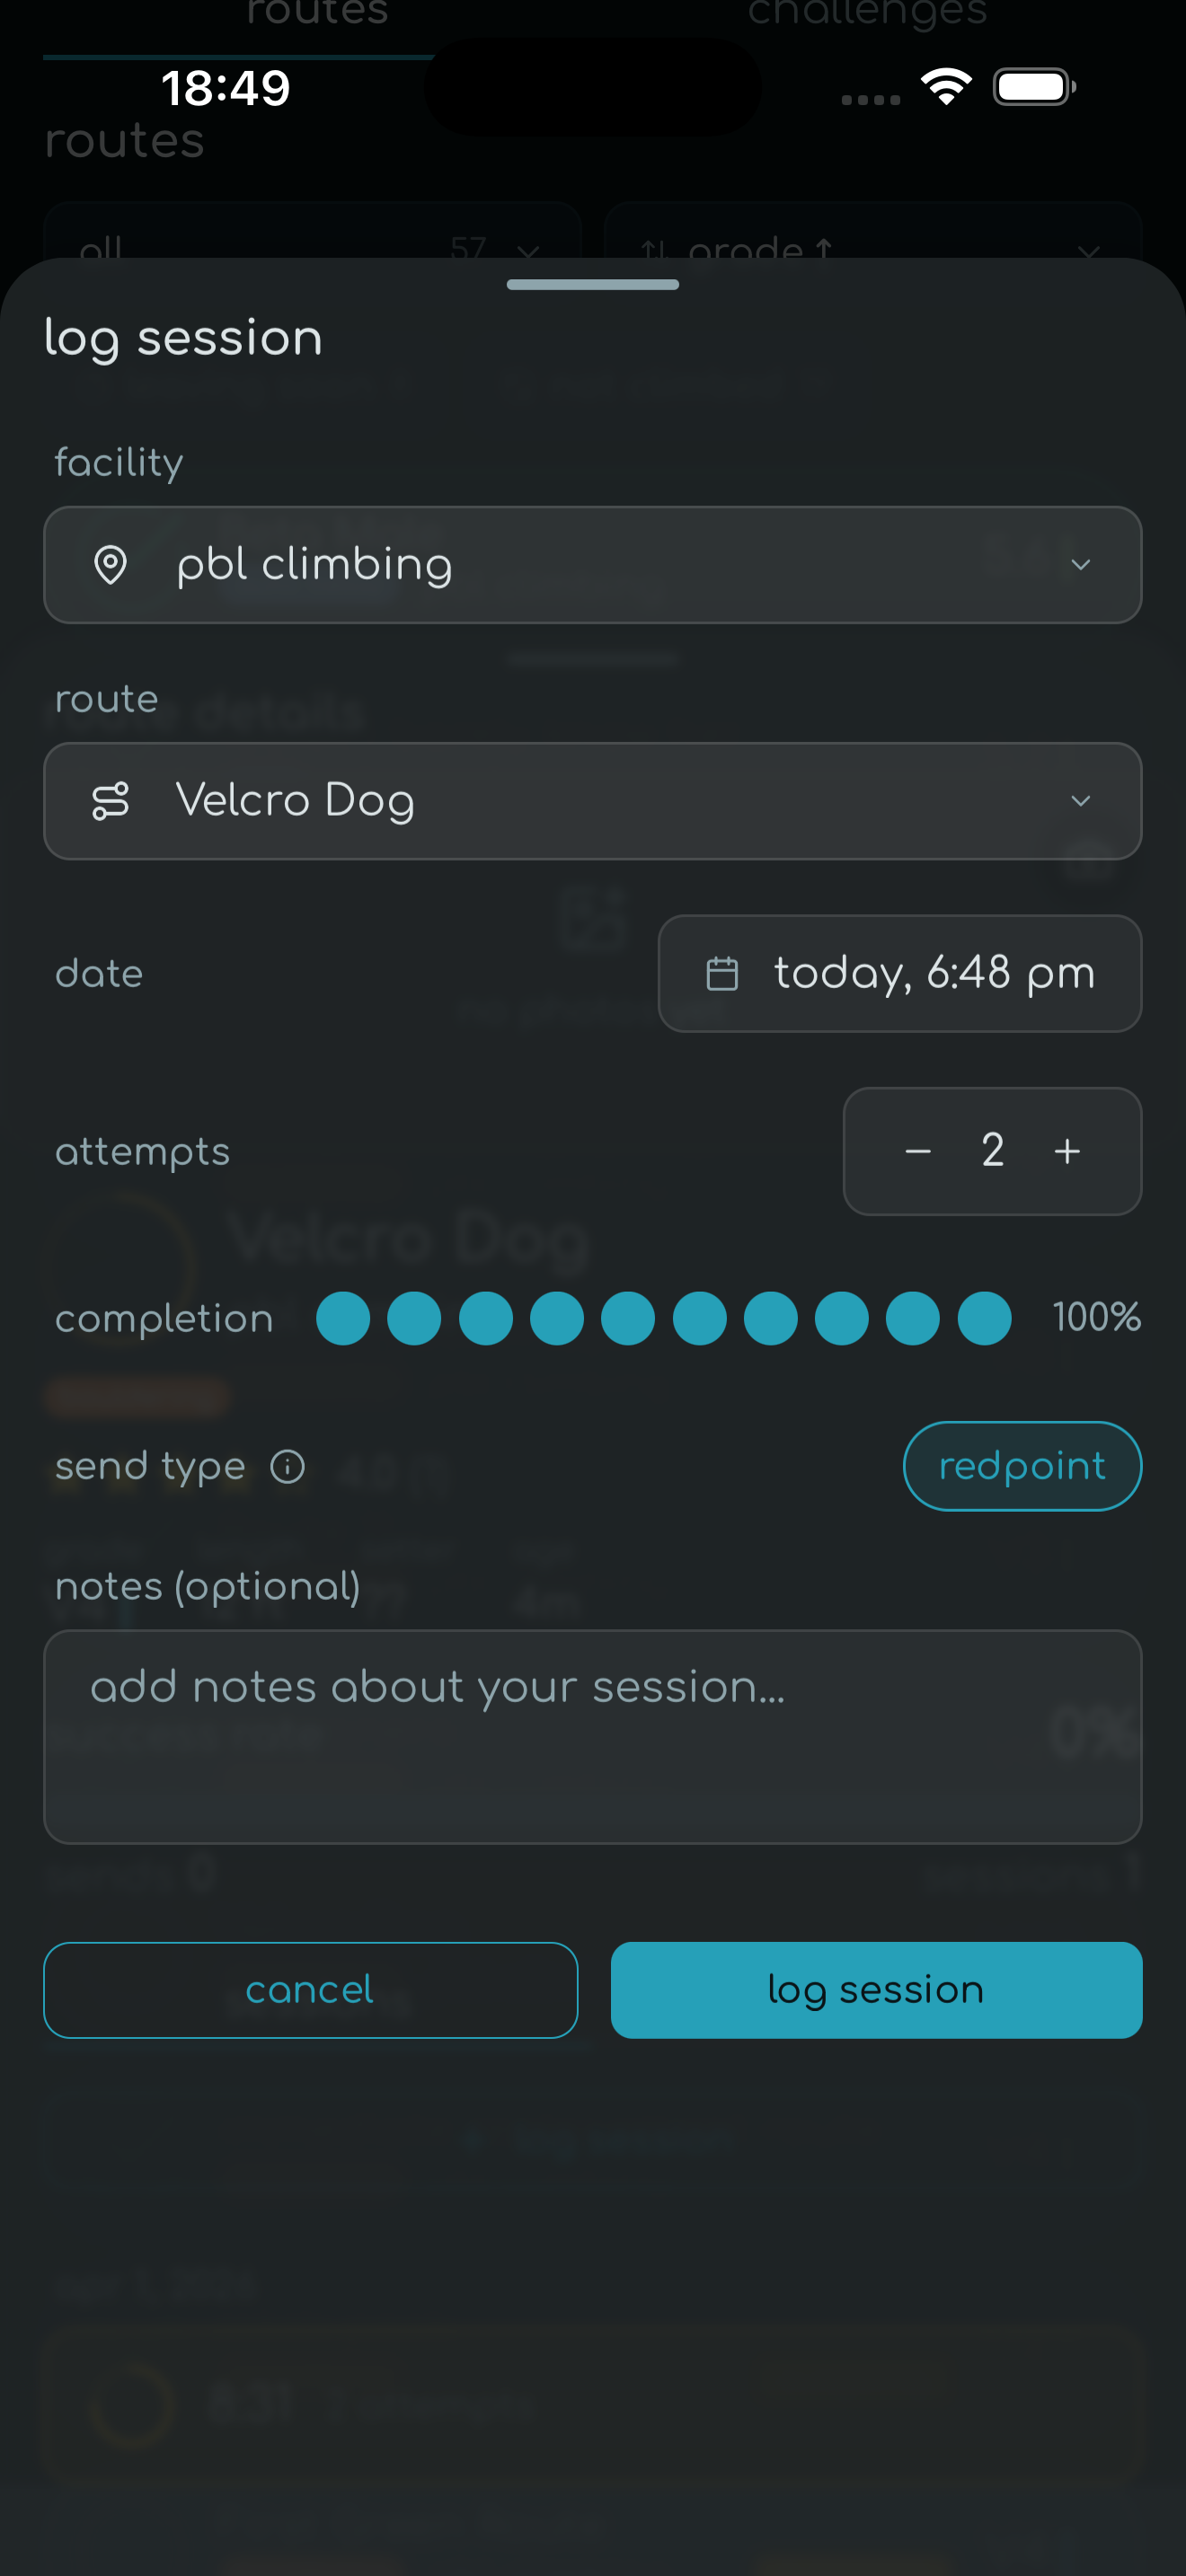Submit with the log session button
The image size is (1186, 2576).
coord(876,1990)
